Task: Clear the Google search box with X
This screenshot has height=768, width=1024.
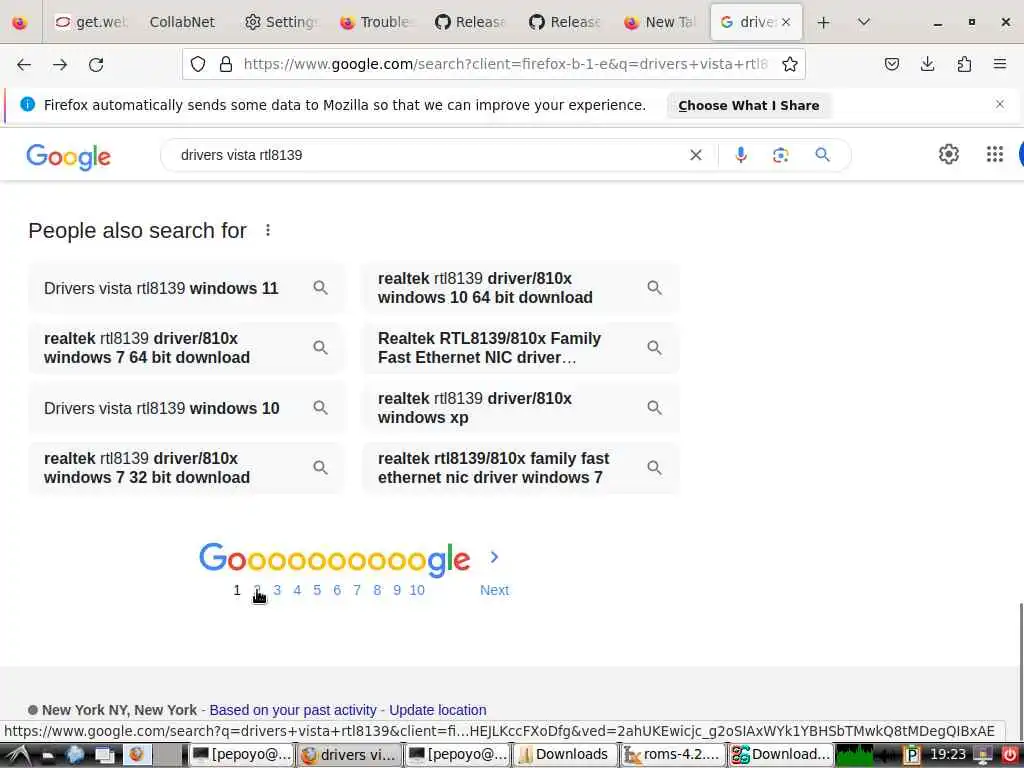Action: pyautogui.click(x=696, y=155)
